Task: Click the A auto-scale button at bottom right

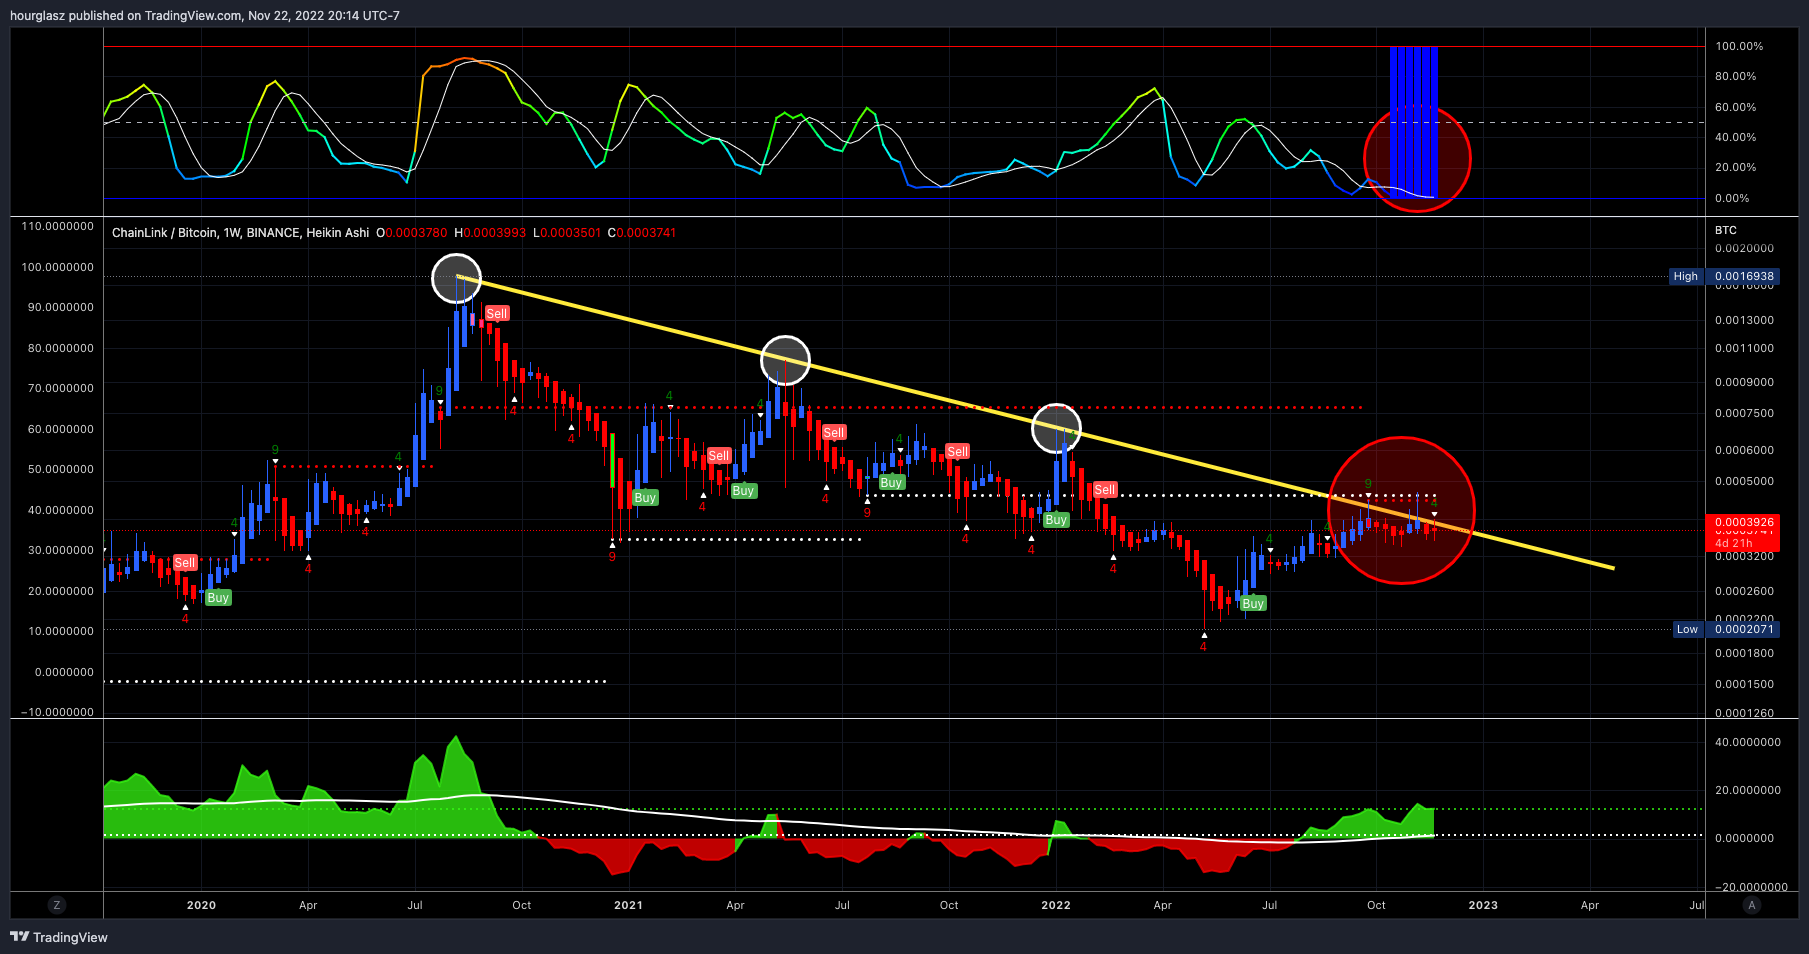Action: click(1751, 905)
